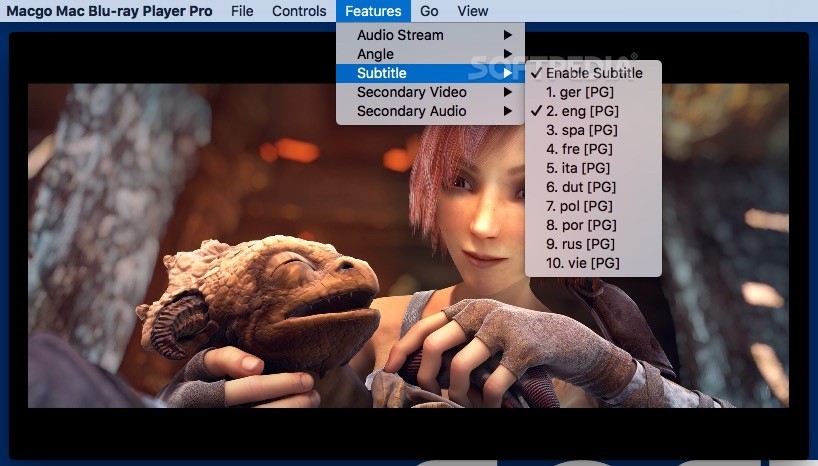Pick 9. rus [PG] subtitle track
This screenshot has width=818, height=466.
pos(580,244)
